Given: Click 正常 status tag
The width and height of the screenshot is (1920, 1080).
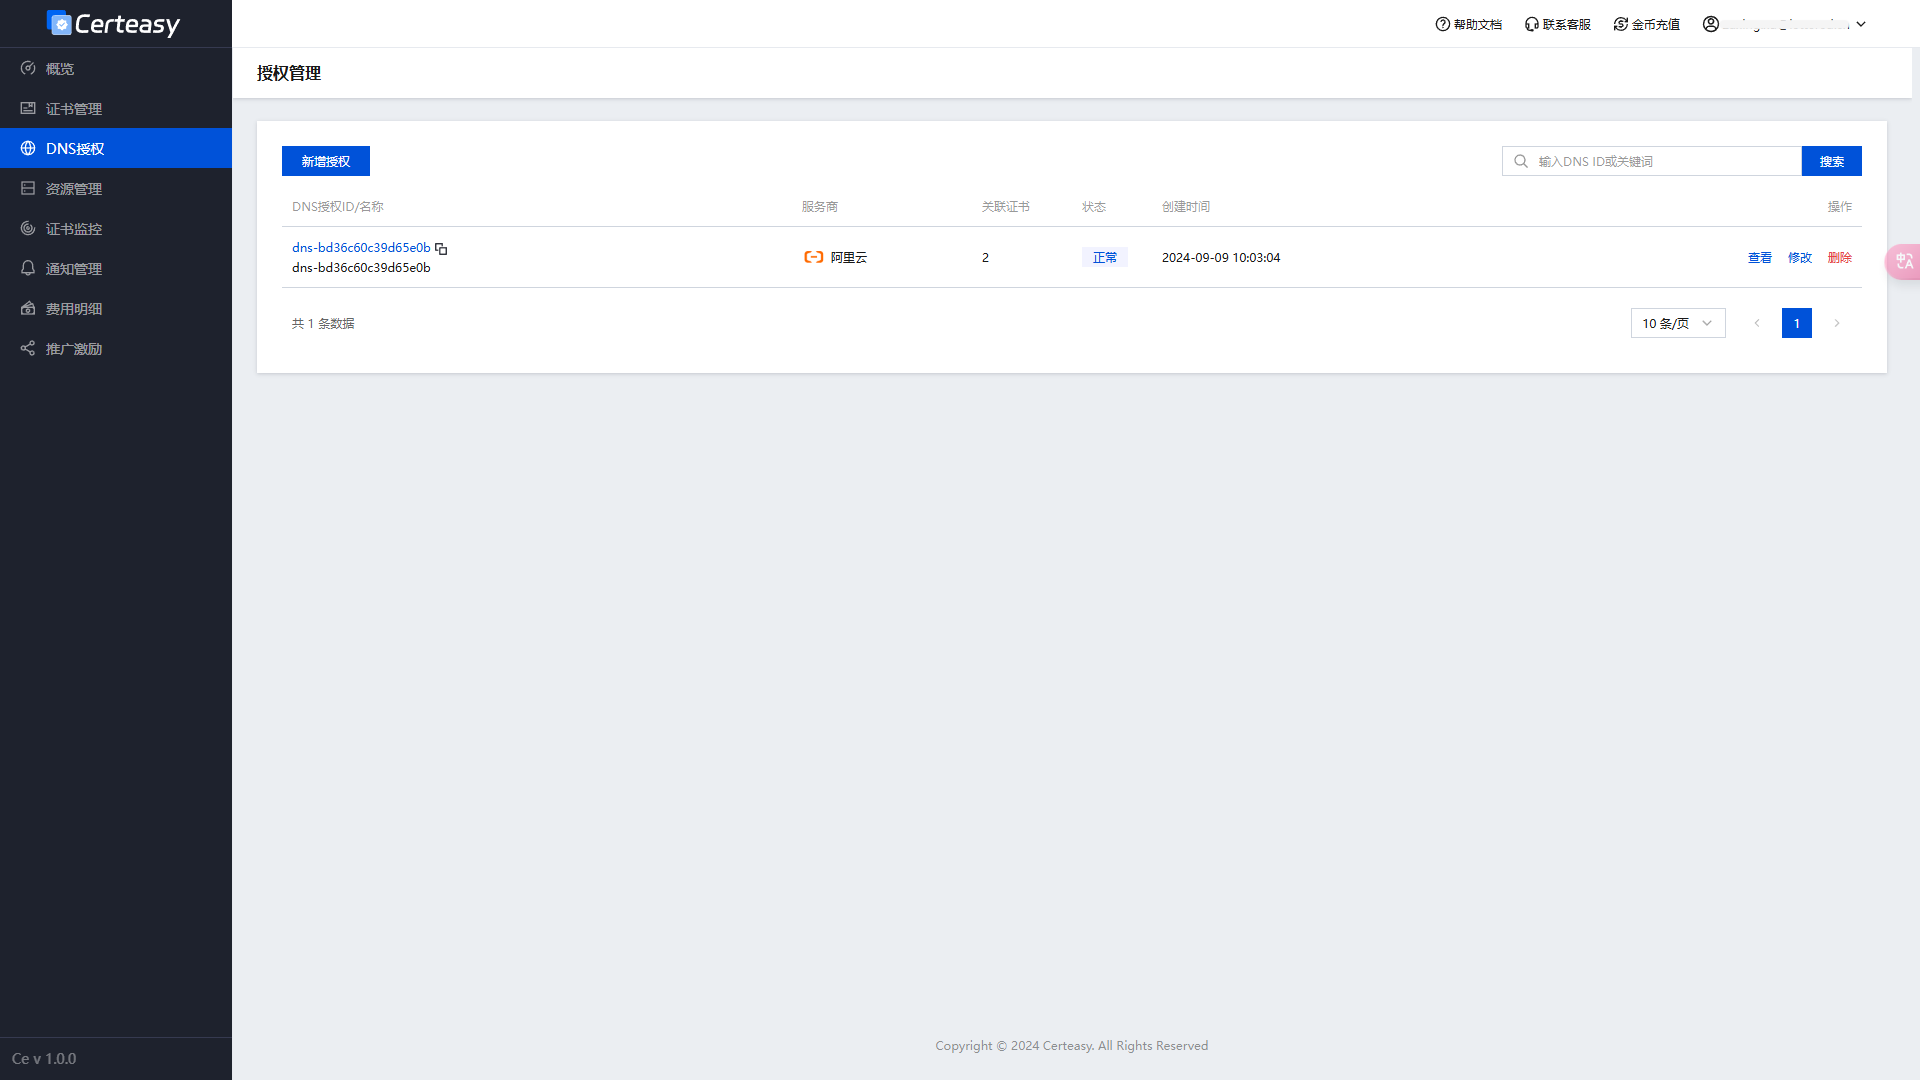Looking at the screenshot, I should (x=1105, y=257).
